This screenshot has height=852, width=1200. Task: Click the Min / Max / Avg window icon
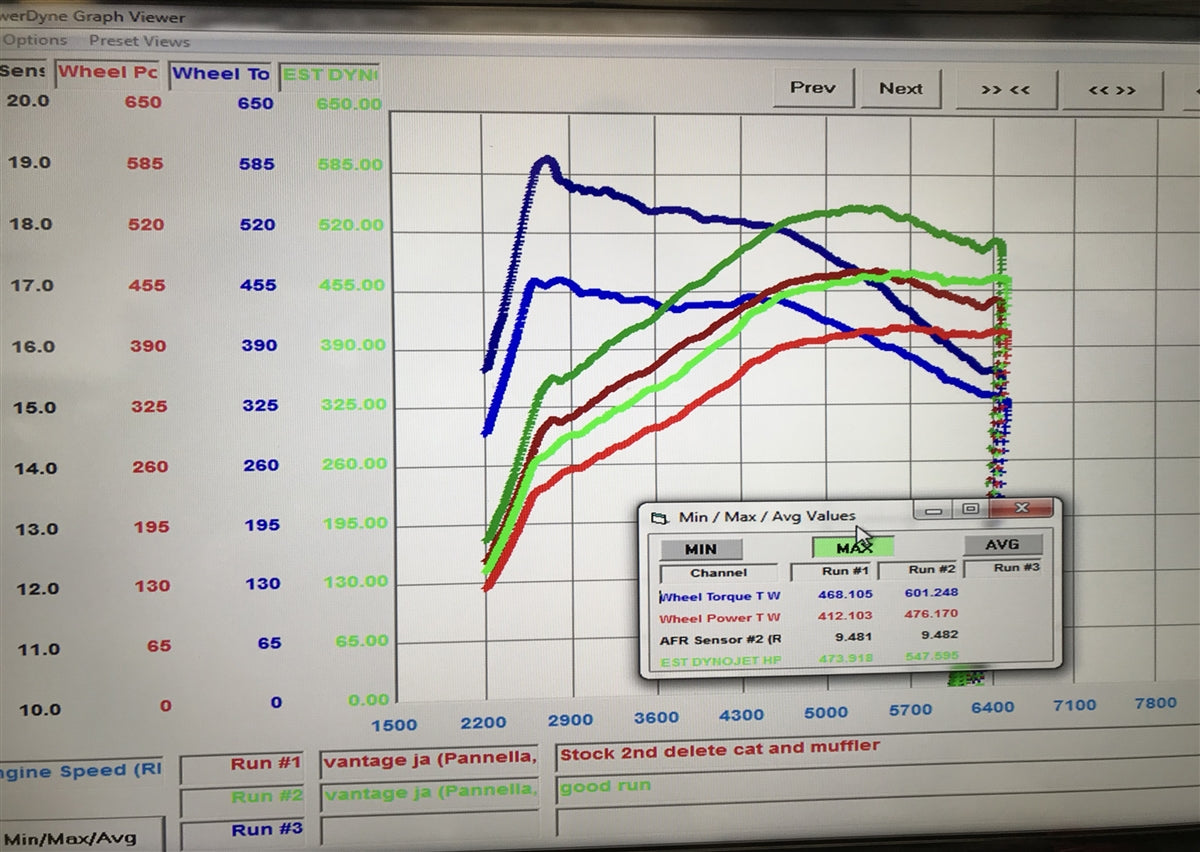(x=659, y=517)
